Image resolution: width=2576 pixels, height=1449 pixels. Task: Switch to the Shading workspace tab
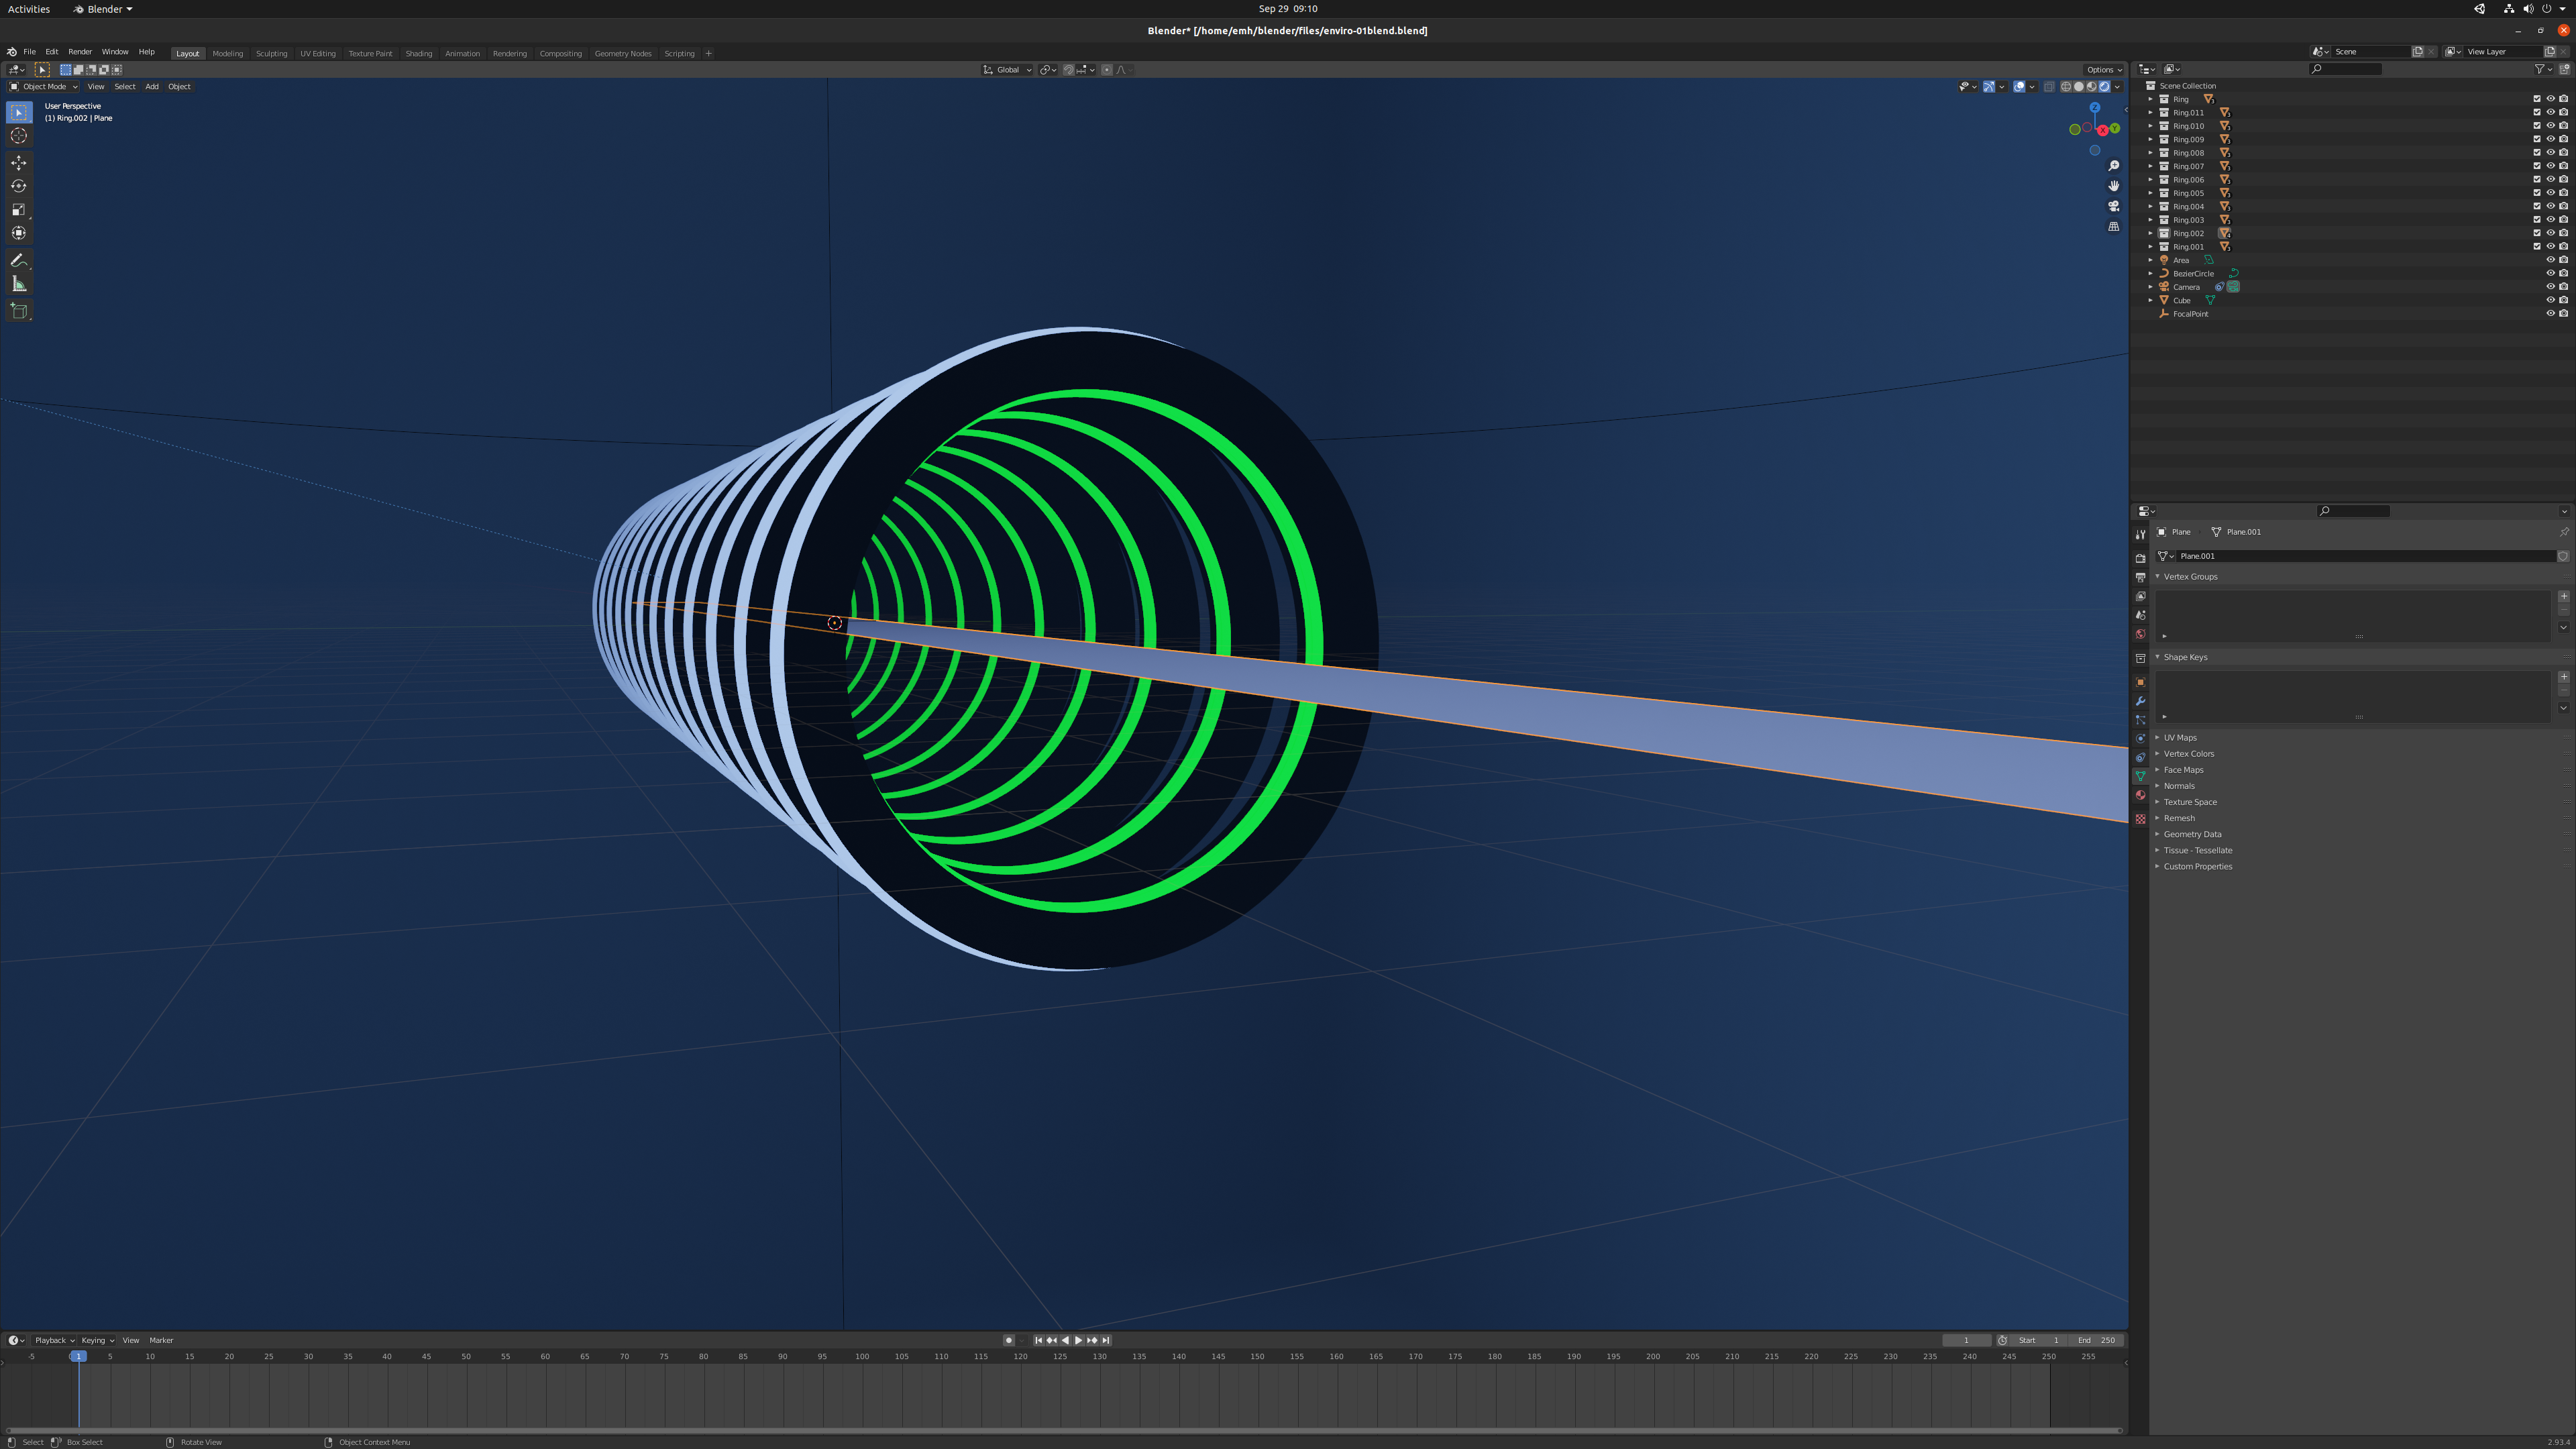pyautogui.click(x=418, y=53)
